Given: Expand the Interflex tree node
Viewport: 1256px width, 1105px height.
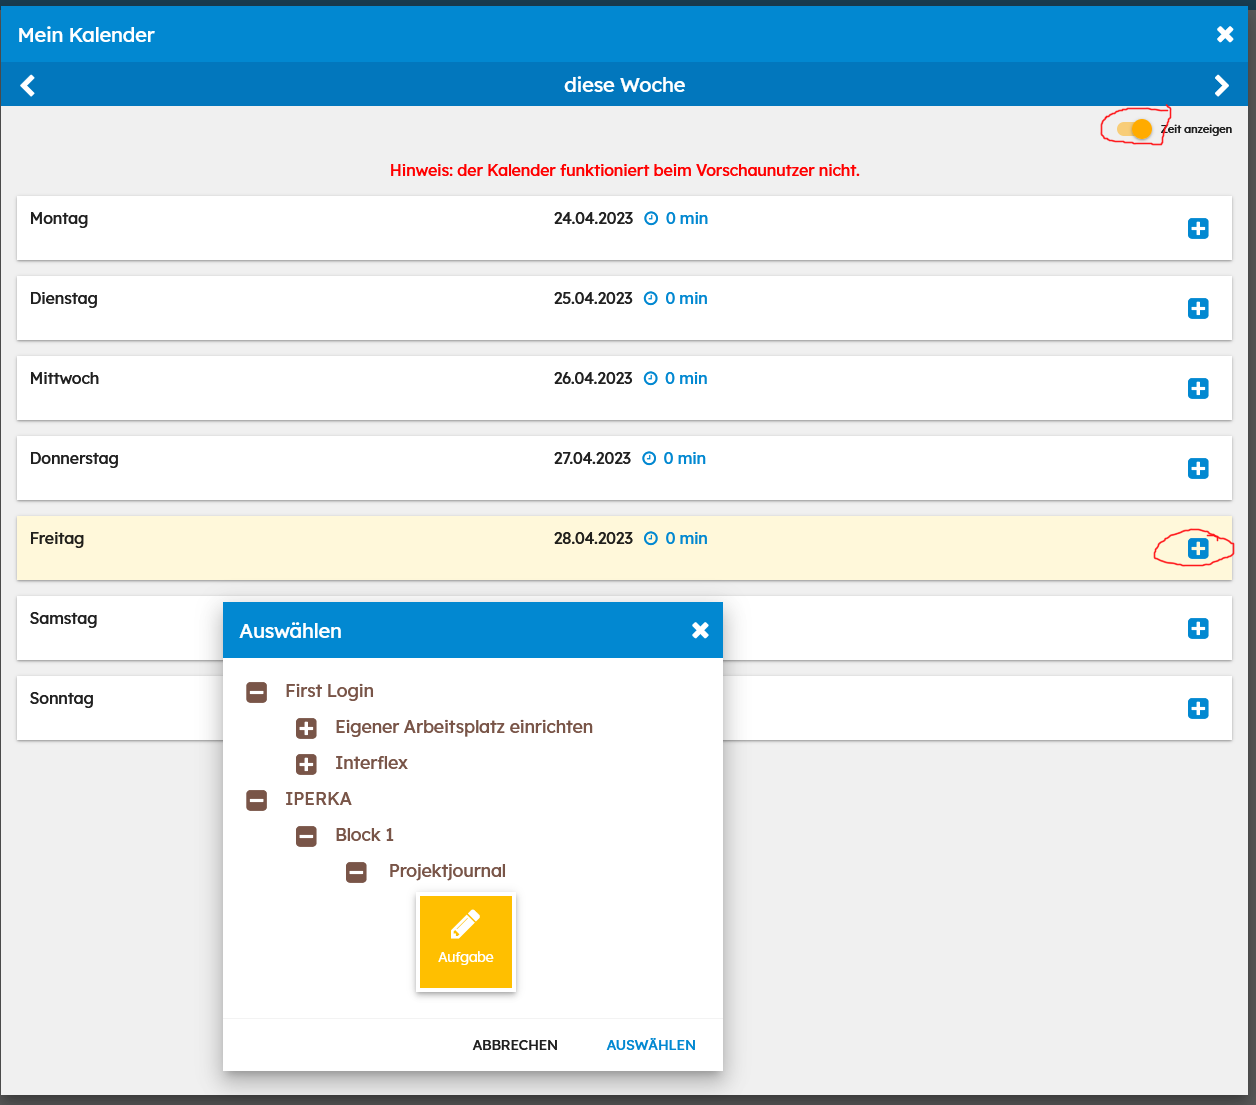Looking at the screenshot, I should point(307,764).
